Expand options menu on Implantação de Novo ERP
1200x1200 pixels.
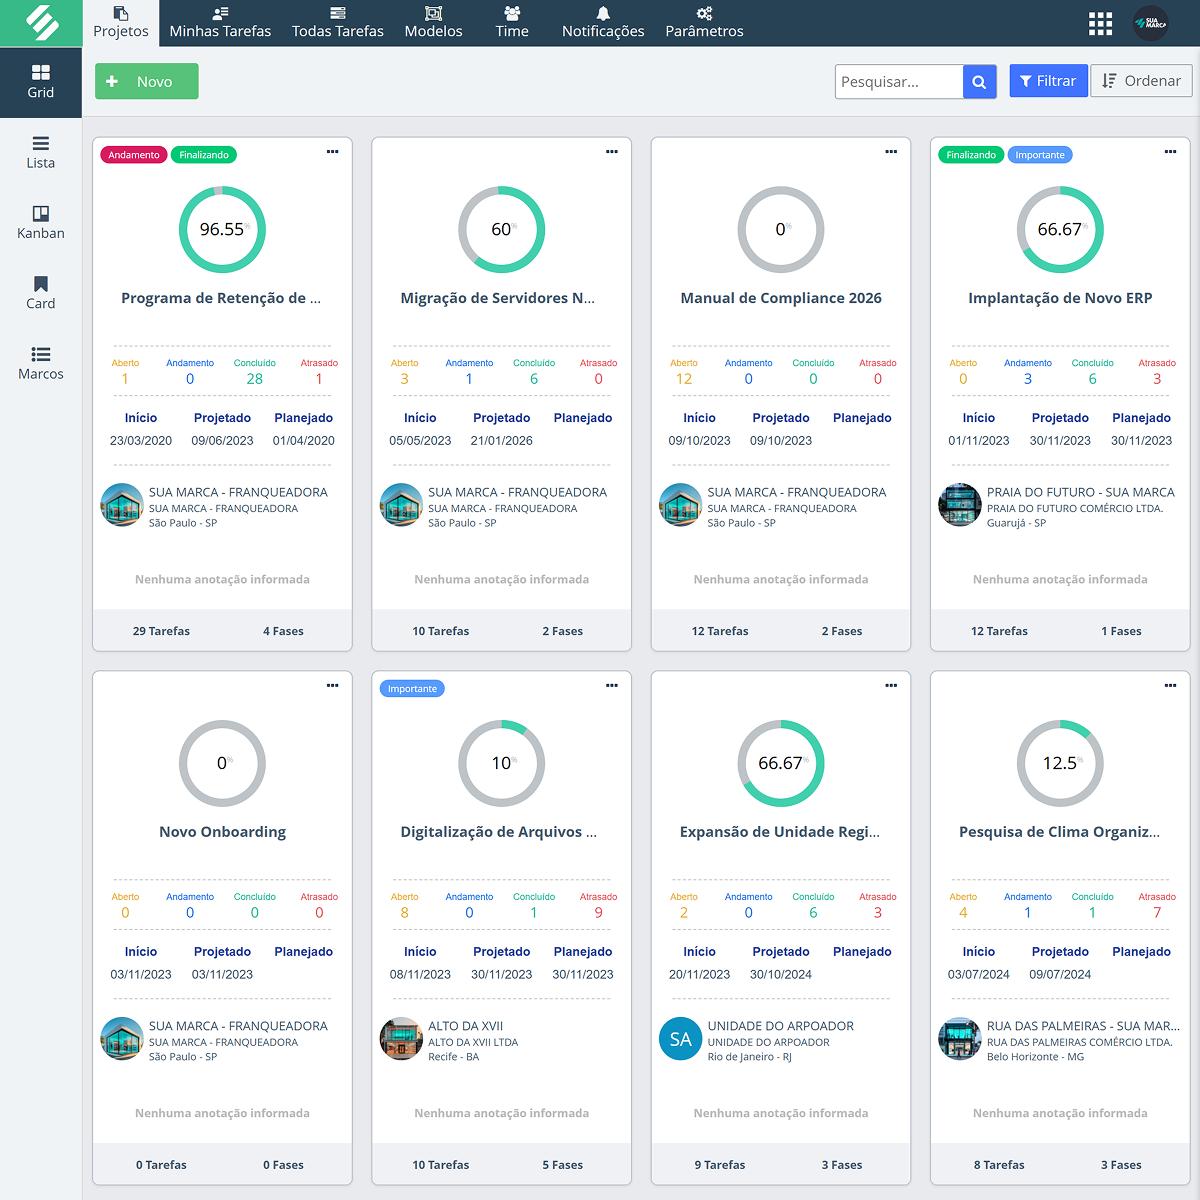point(1170,152)
